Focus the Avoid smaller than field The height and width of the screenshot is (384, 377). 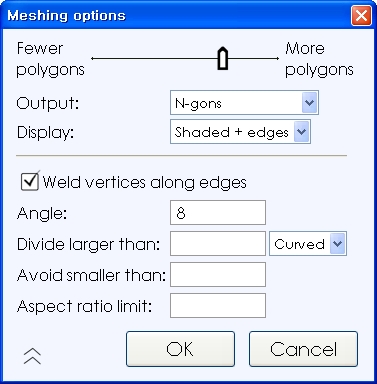pos(218,274)
